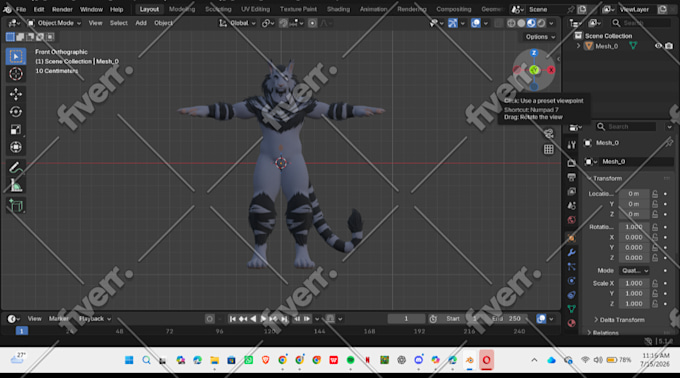Switch to rendered shading
This screenshot has height=378, width=680.
pyautogui.click(x=541, y=23)
